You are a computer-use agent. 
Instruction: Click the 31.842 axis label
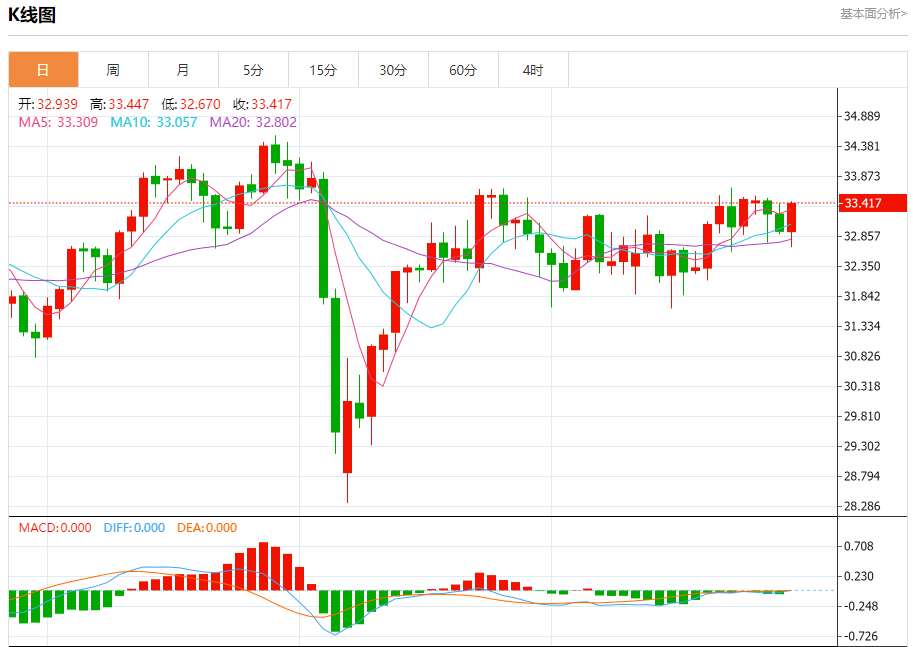(862, 296)
